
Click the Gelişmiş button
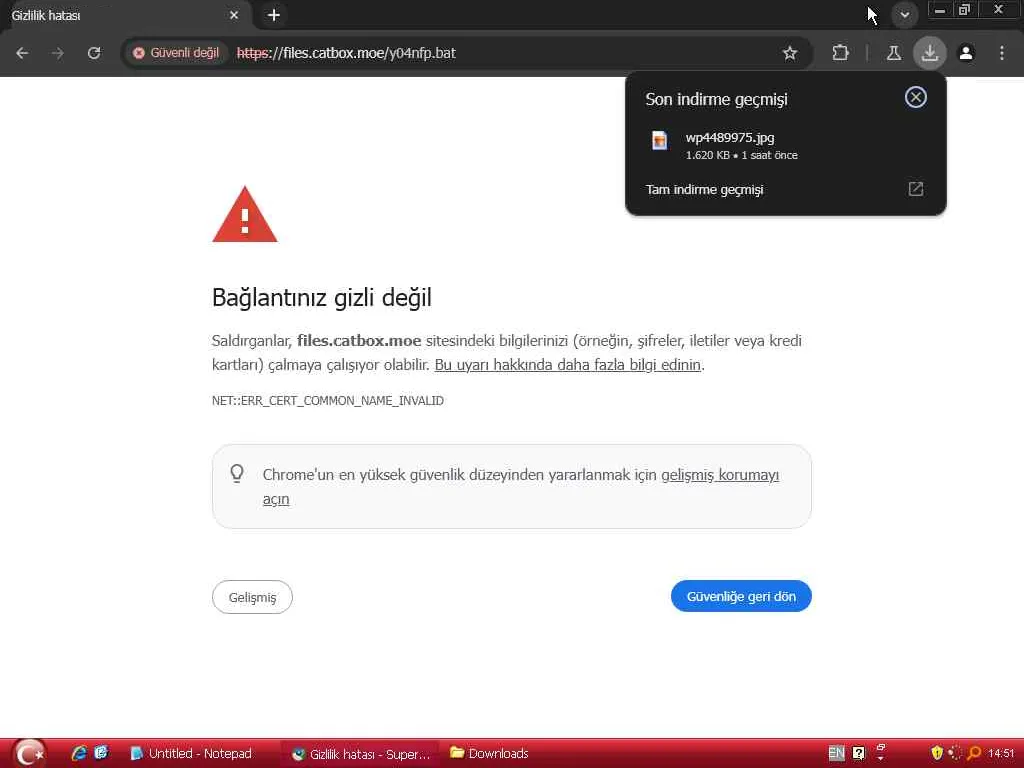point(252,597)
